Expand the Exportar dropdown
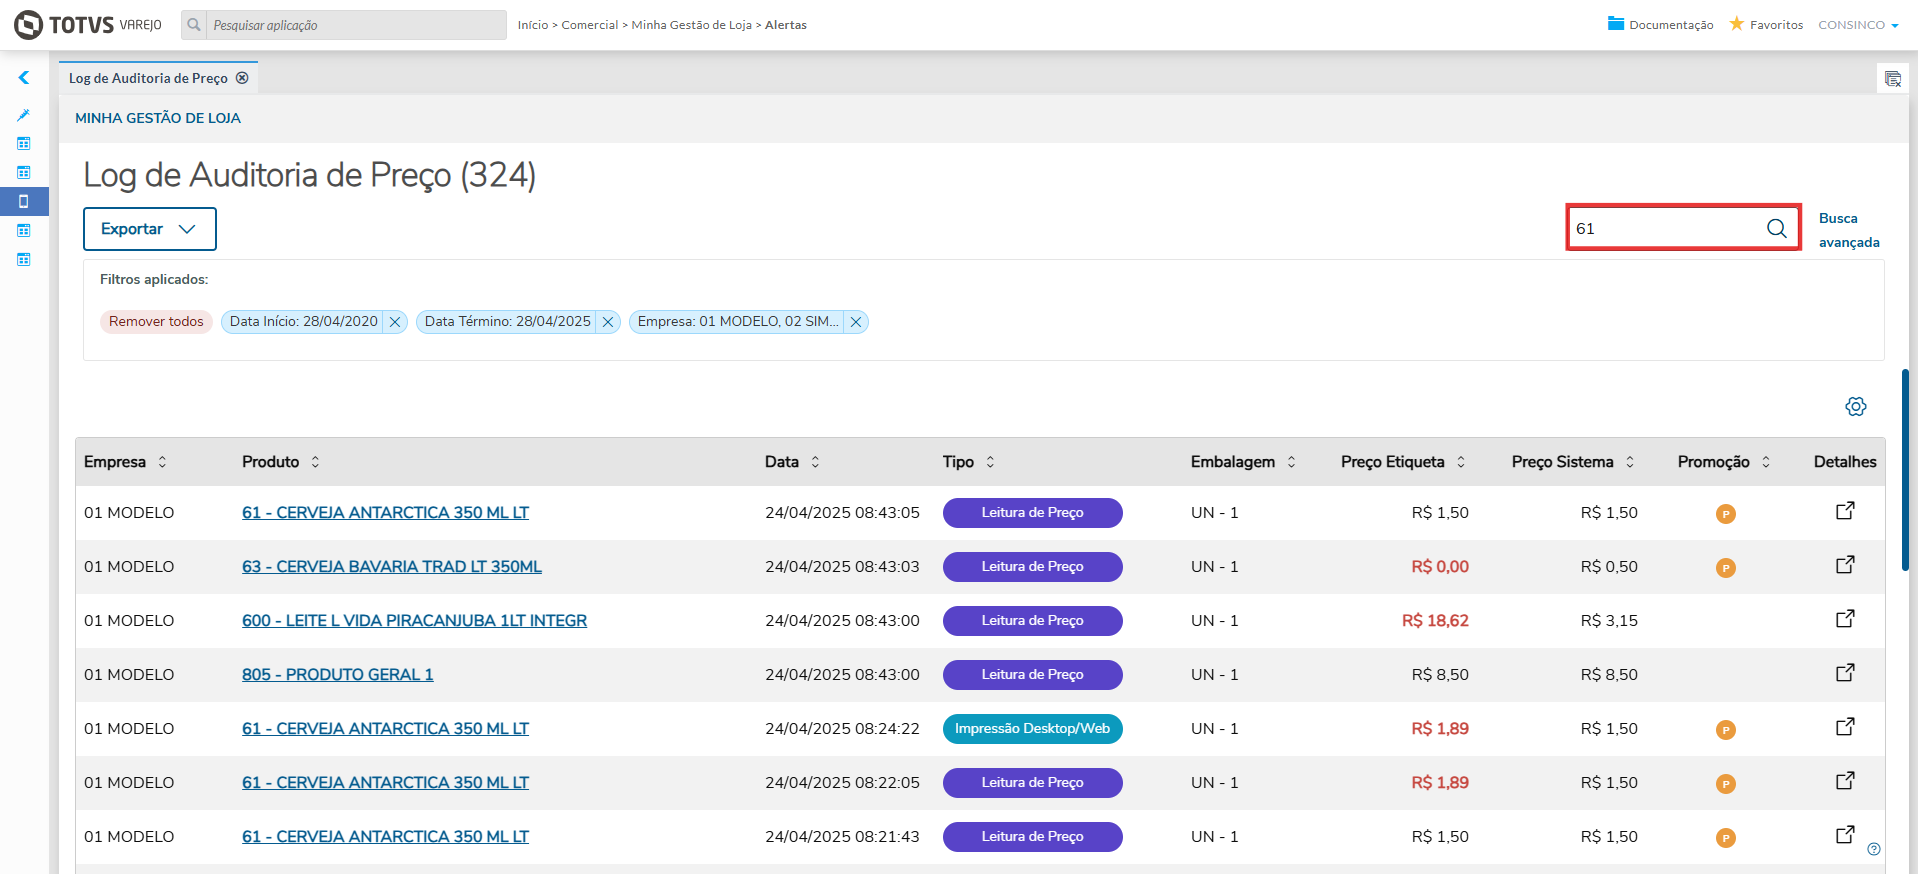Image resolution: width=1918 pixels, height=874 pixels. (x=150, y=229)
